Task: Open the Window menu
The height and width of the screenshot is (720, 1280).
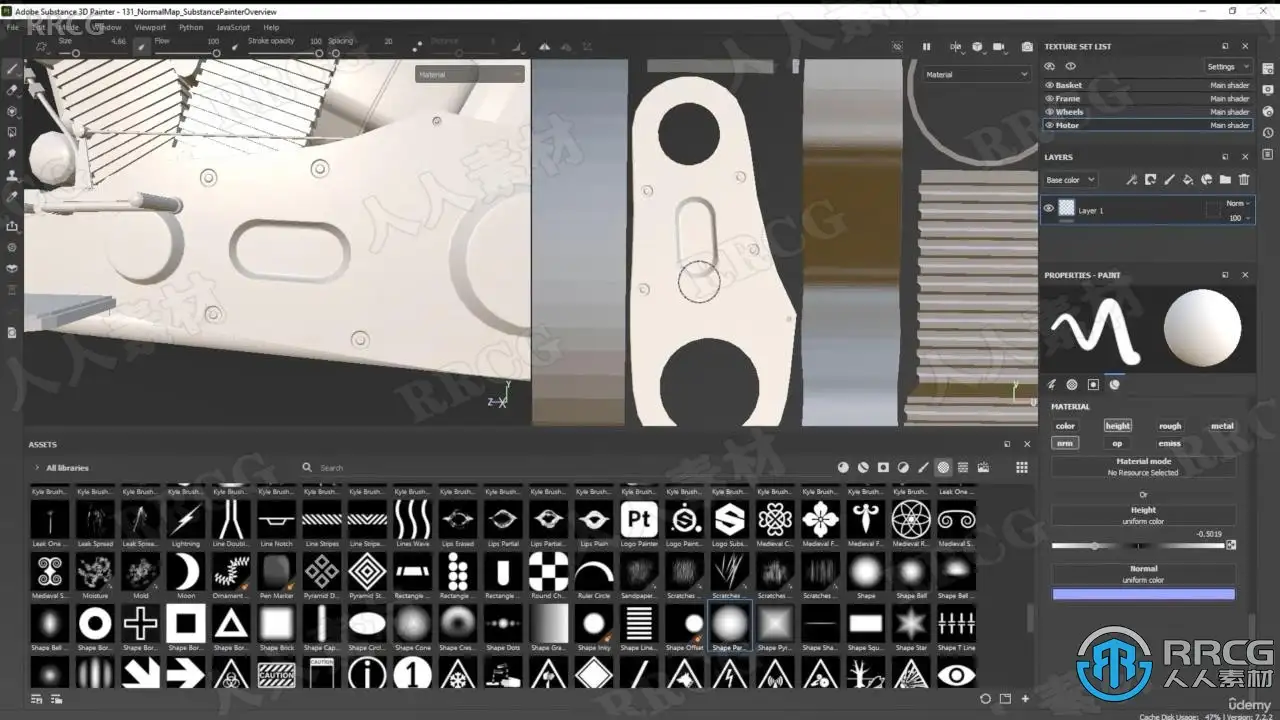Action: pos(107,27)
